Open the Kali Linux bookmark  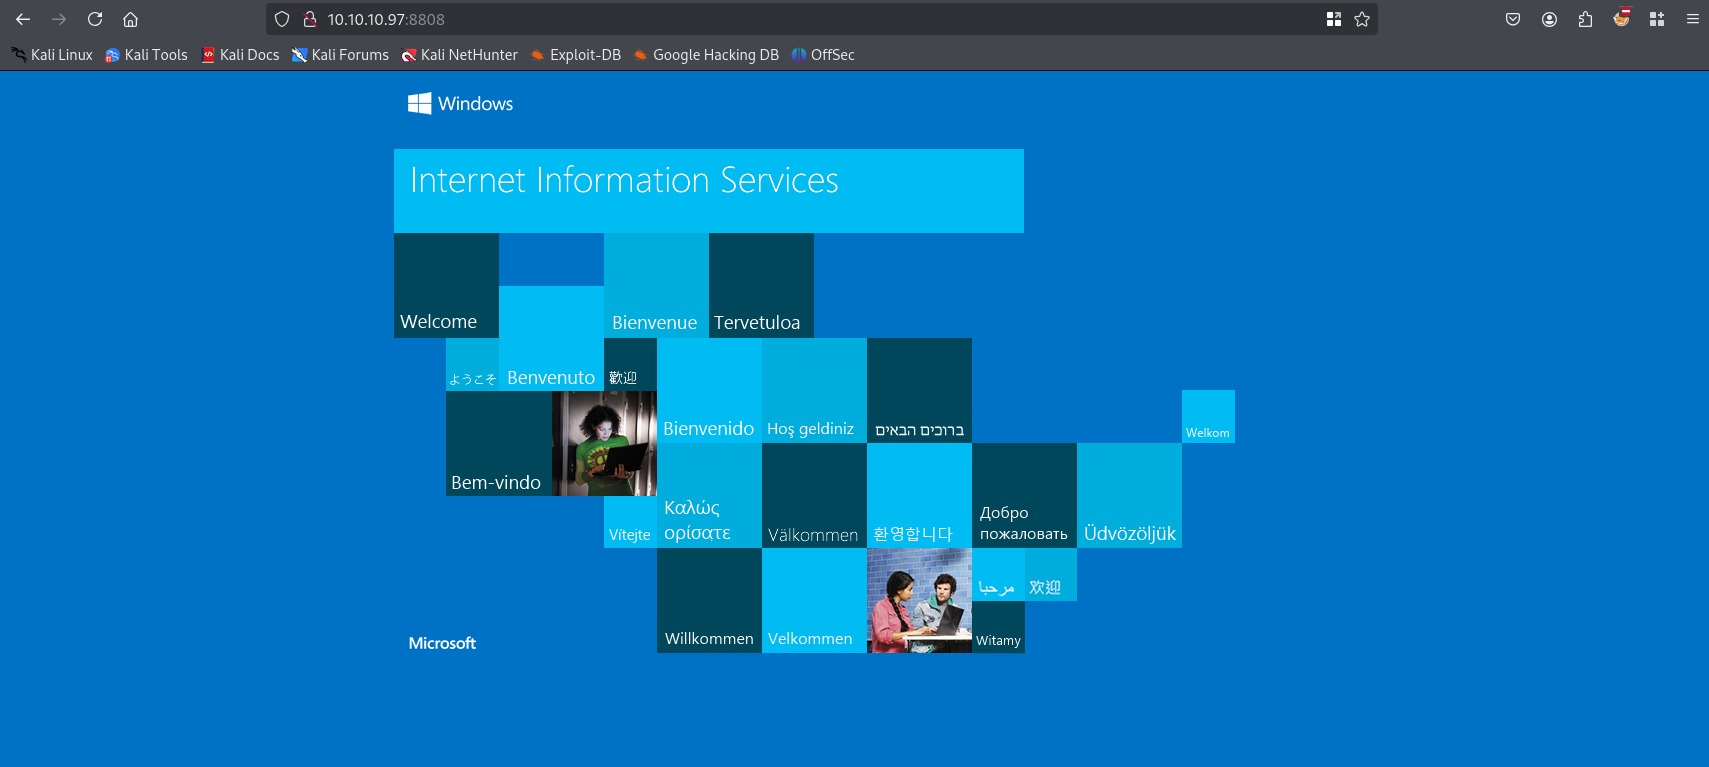pos(52,55)
